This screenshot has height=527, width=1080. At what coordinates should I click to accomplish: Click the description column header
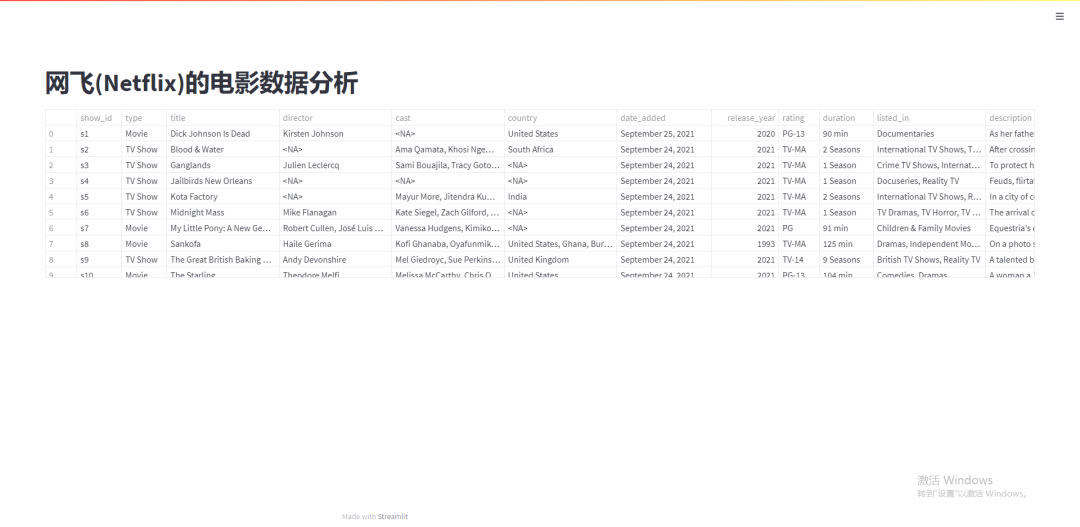1010,118
